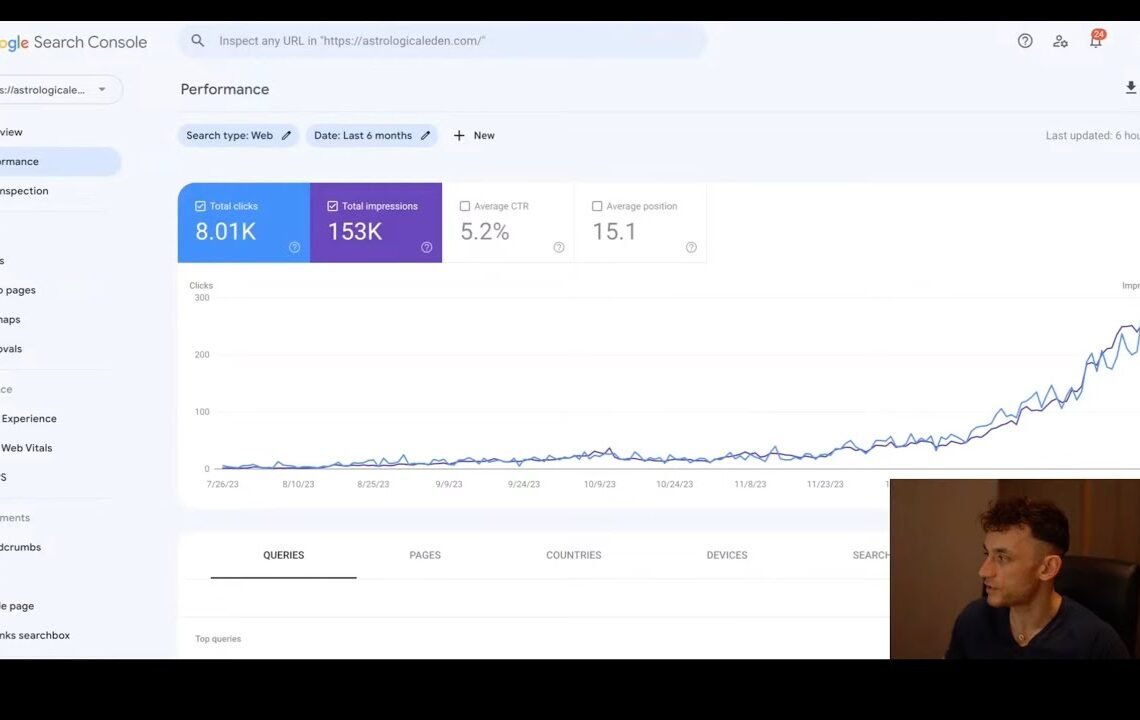Enable the Average CTR checkbox
The image size is (1140, 720).
pos(465,206)
